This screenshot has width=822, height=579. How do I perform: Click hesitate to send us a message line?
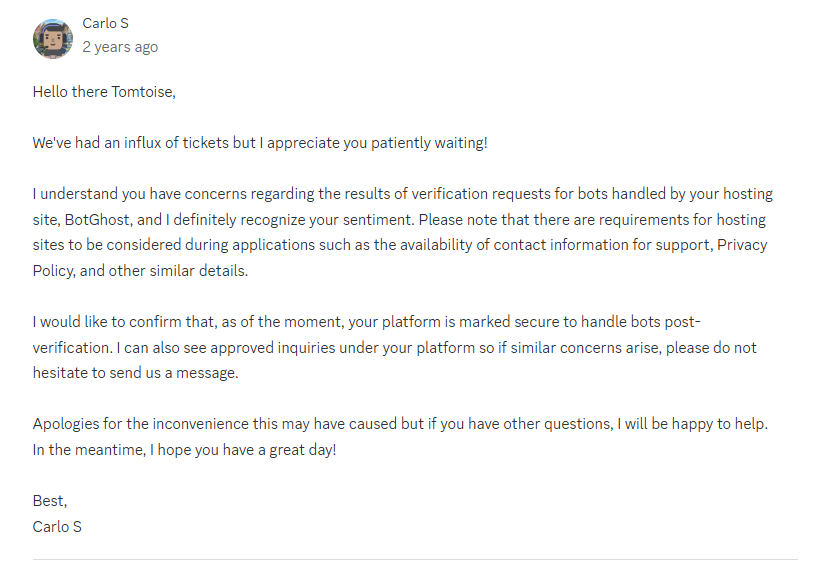135,373
